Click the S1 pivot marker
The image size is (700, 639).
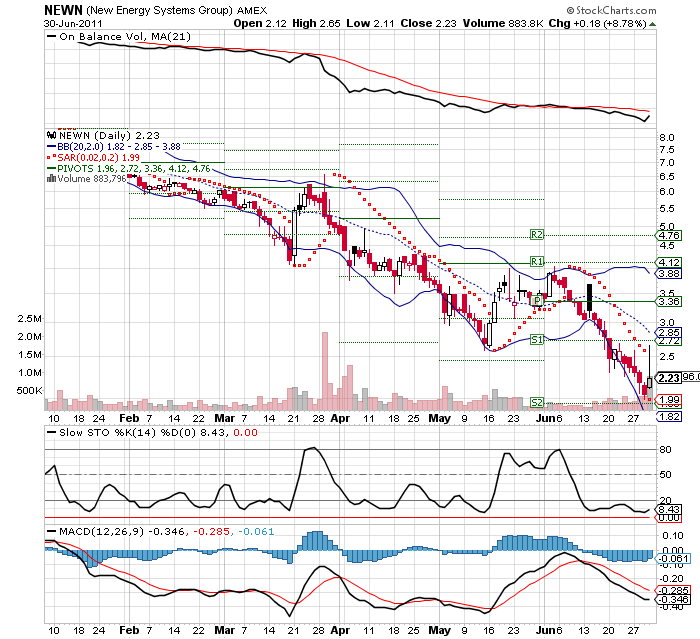537,339
